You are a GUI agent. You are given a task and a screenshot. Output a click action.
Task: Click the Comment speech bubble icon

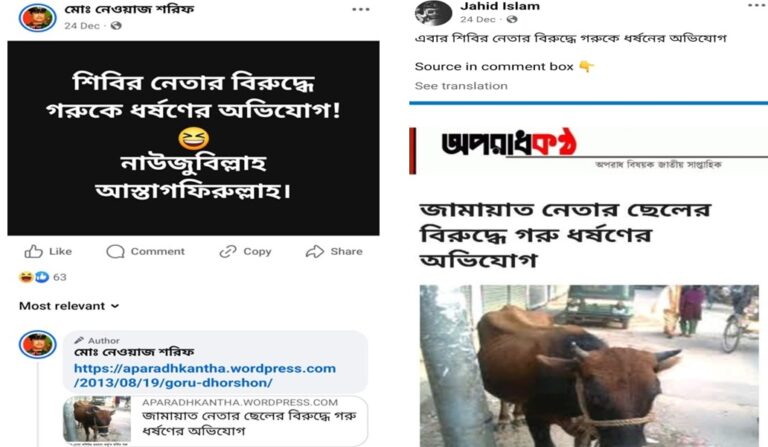tap(115, 252)
